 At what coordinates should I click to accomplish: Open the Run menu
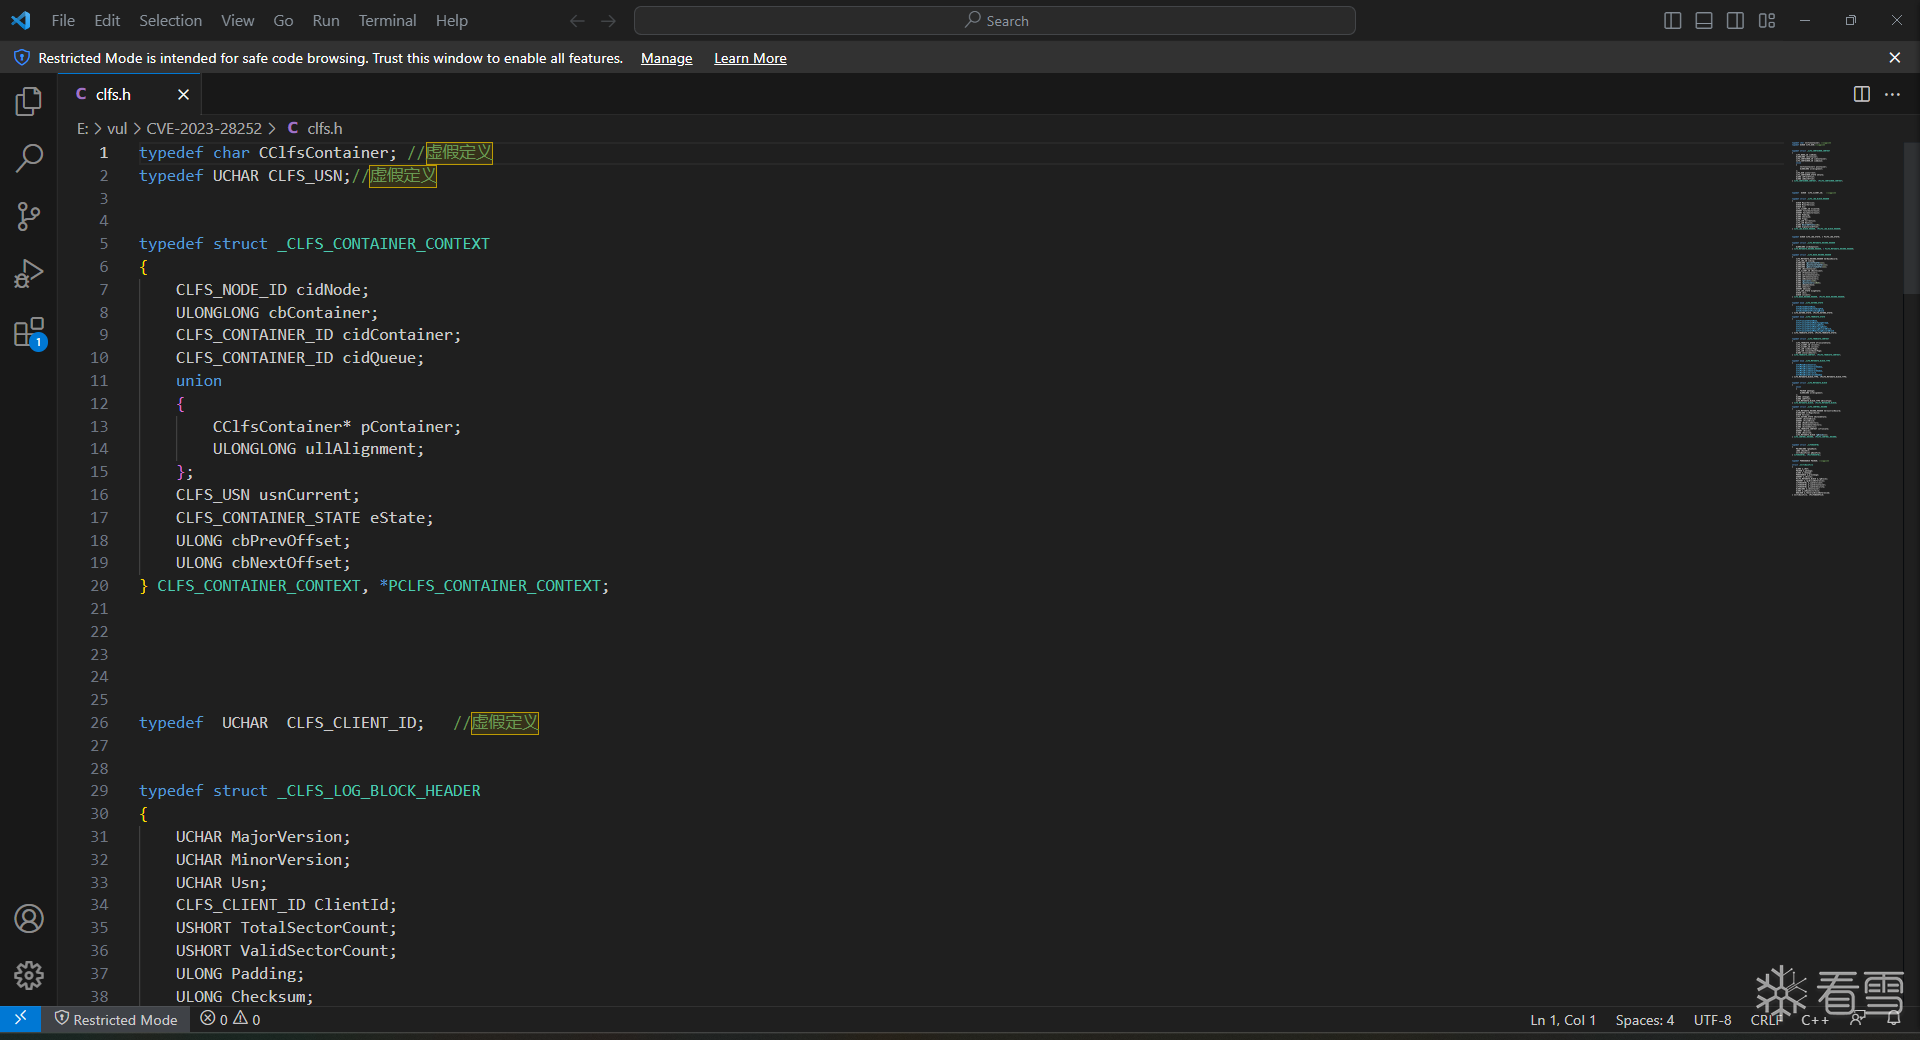tap(326, 20)
